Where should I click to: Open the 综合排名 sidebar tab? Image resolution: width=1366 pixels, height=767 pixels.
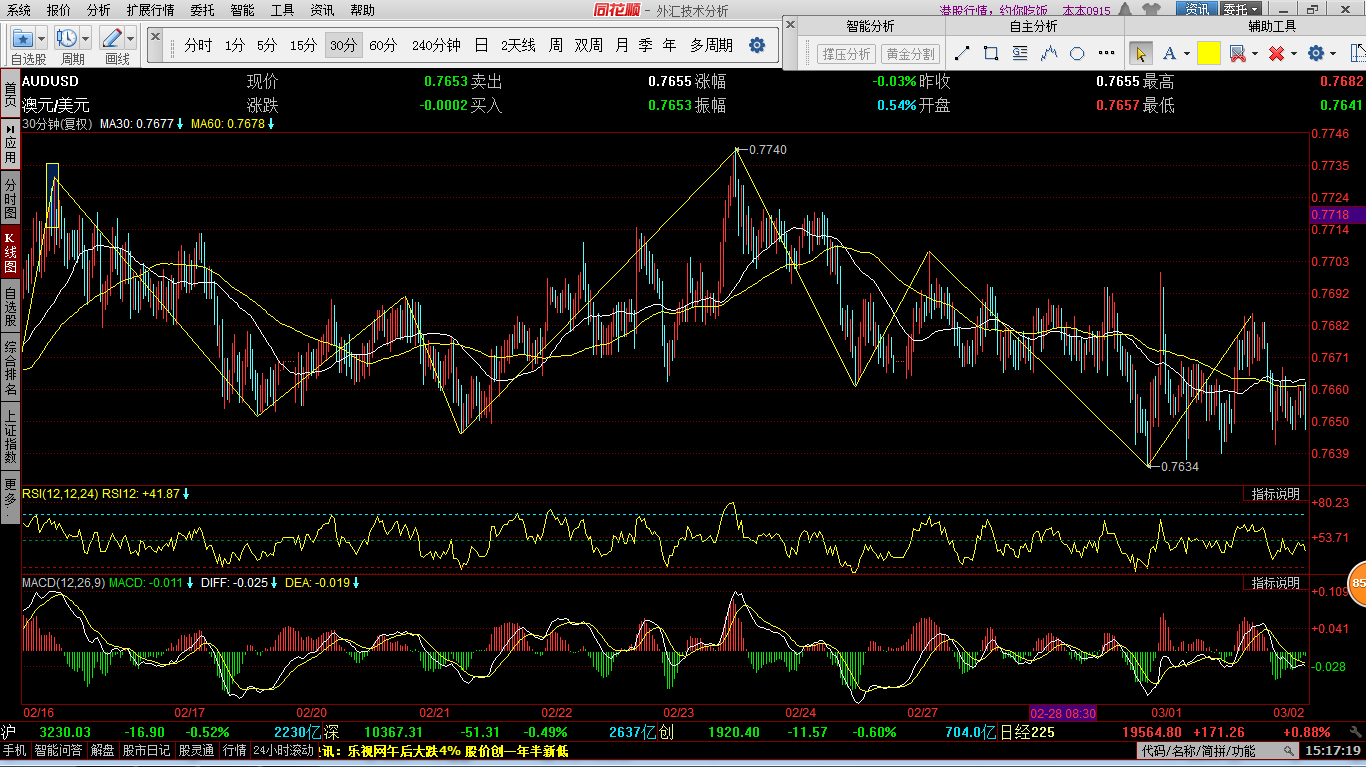click(10, 370)
